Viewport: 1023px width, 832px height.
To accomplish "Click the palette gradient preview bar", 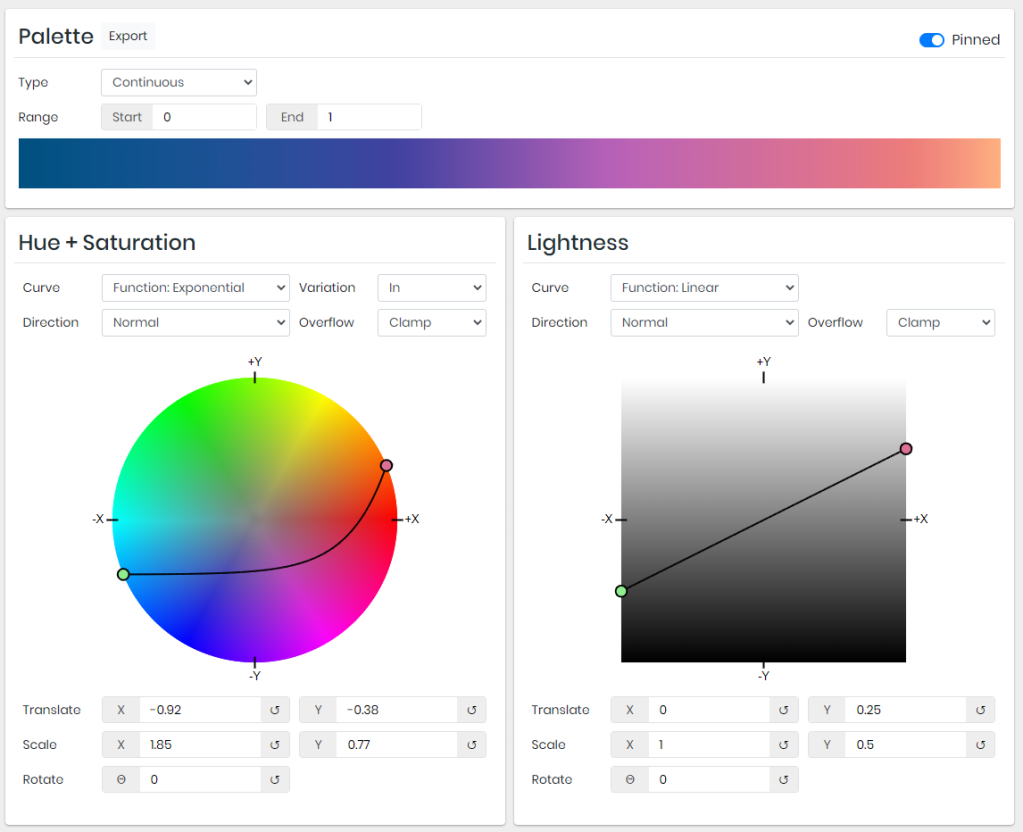I will [x=509, y=163].
